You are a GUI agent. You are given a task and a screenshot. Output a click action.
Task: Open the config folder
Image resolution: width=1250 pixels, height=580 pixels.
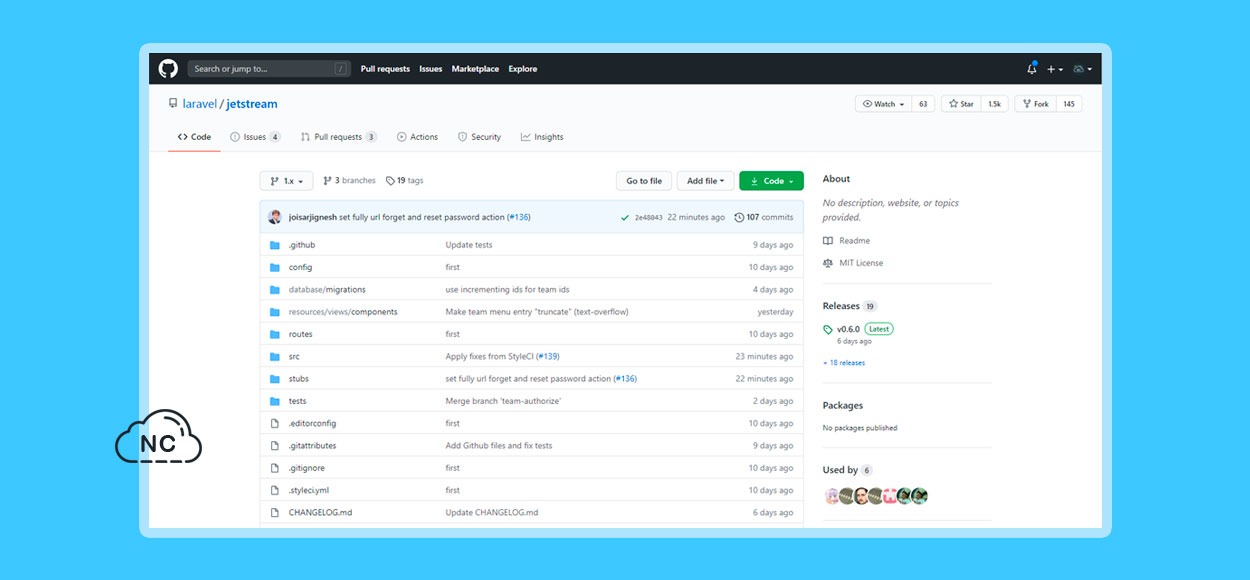tap(300, 267)
